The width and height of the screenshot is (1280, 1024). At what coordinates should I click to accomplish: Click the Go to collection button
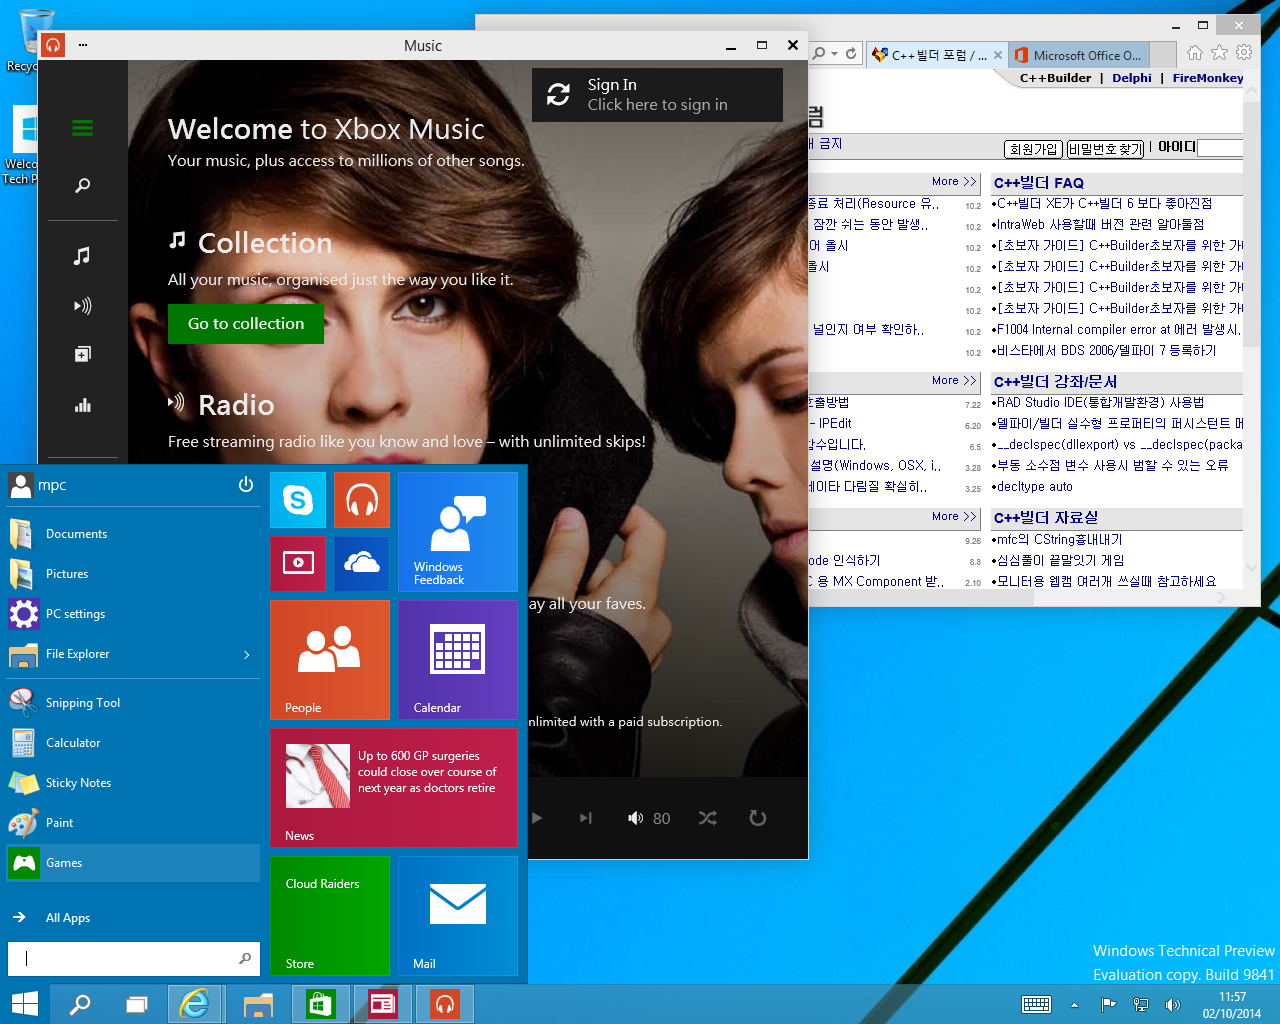[x=246, y=324]
